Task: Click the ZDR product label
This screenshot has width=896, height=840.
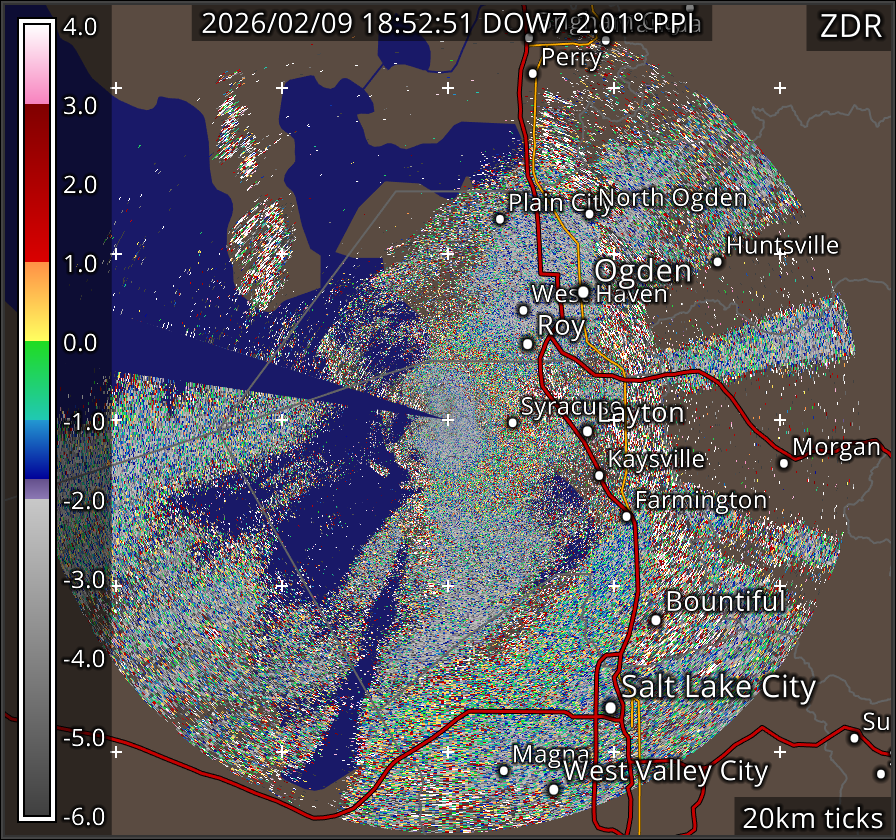Action: (x=849, y=27)
